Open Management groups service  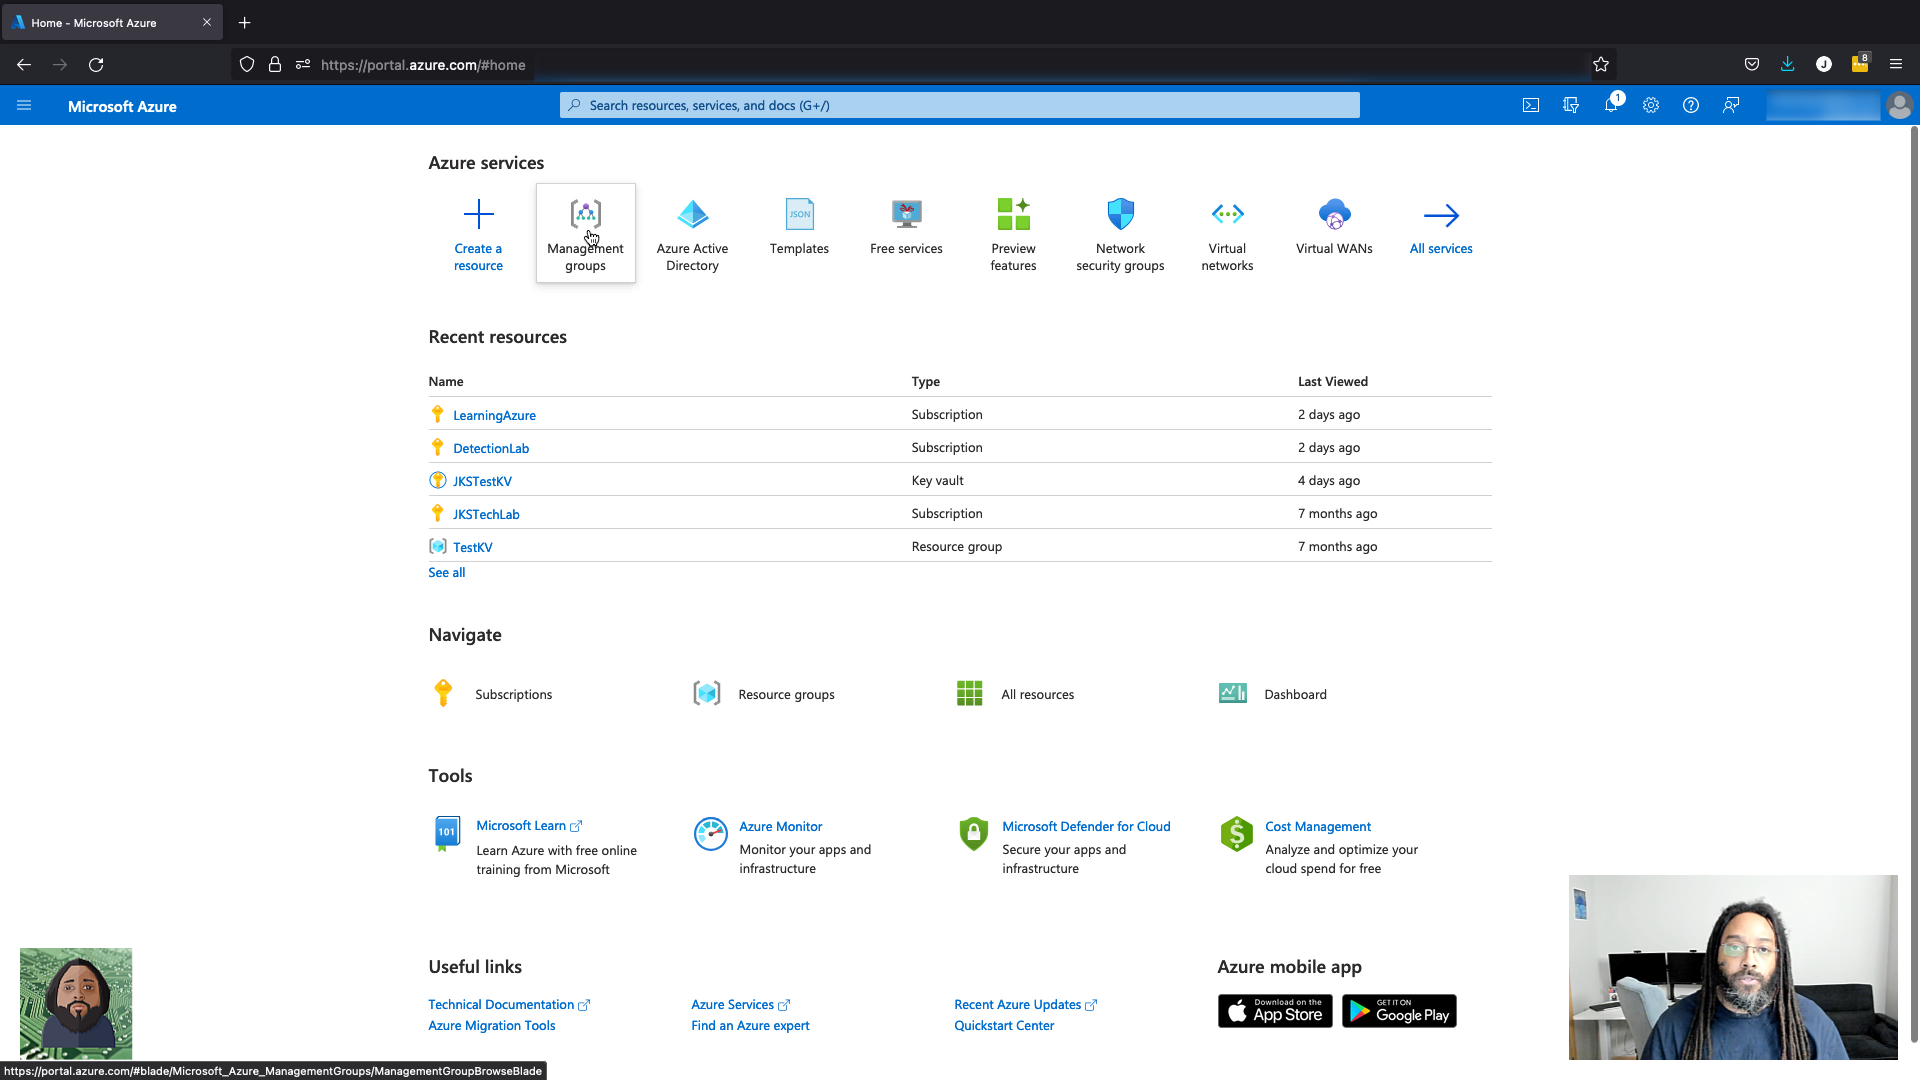coord(585,234)
